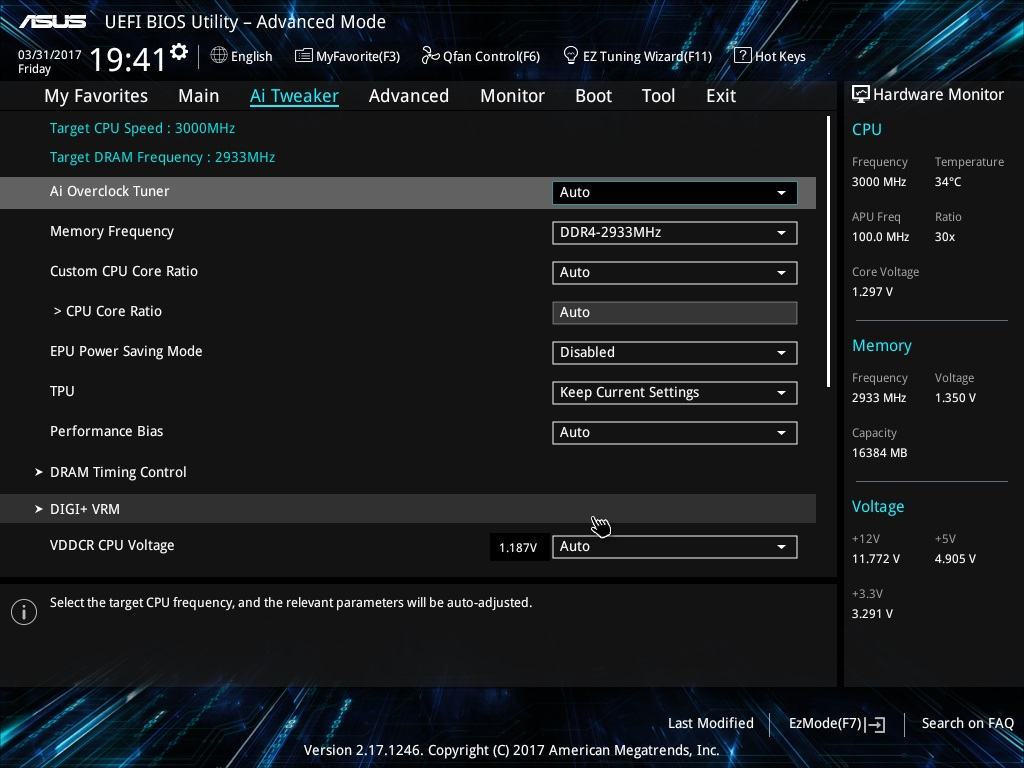Open the Ai Overclock Tuner dropdown
This screenshot has width=1024, height=768.
pyautogui.click(x=675, y=193)
